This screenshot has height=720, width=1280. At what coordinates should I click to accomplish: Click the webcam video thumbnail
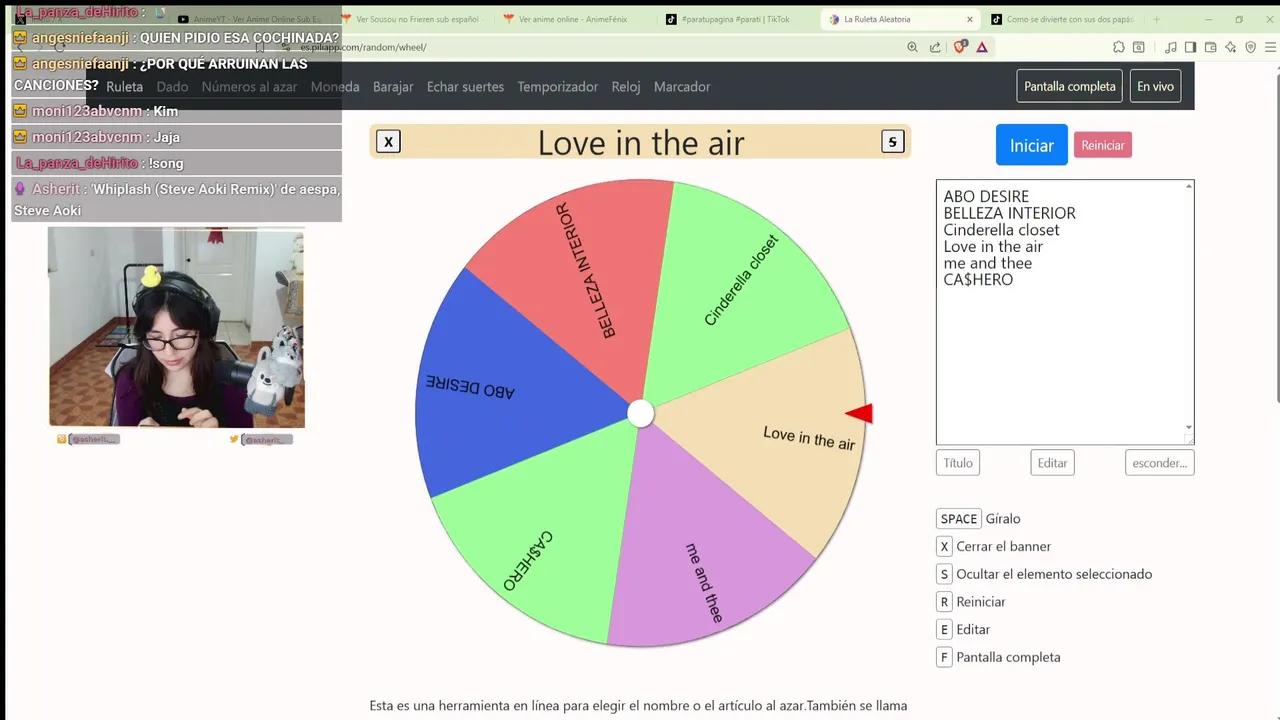[177, 327]
